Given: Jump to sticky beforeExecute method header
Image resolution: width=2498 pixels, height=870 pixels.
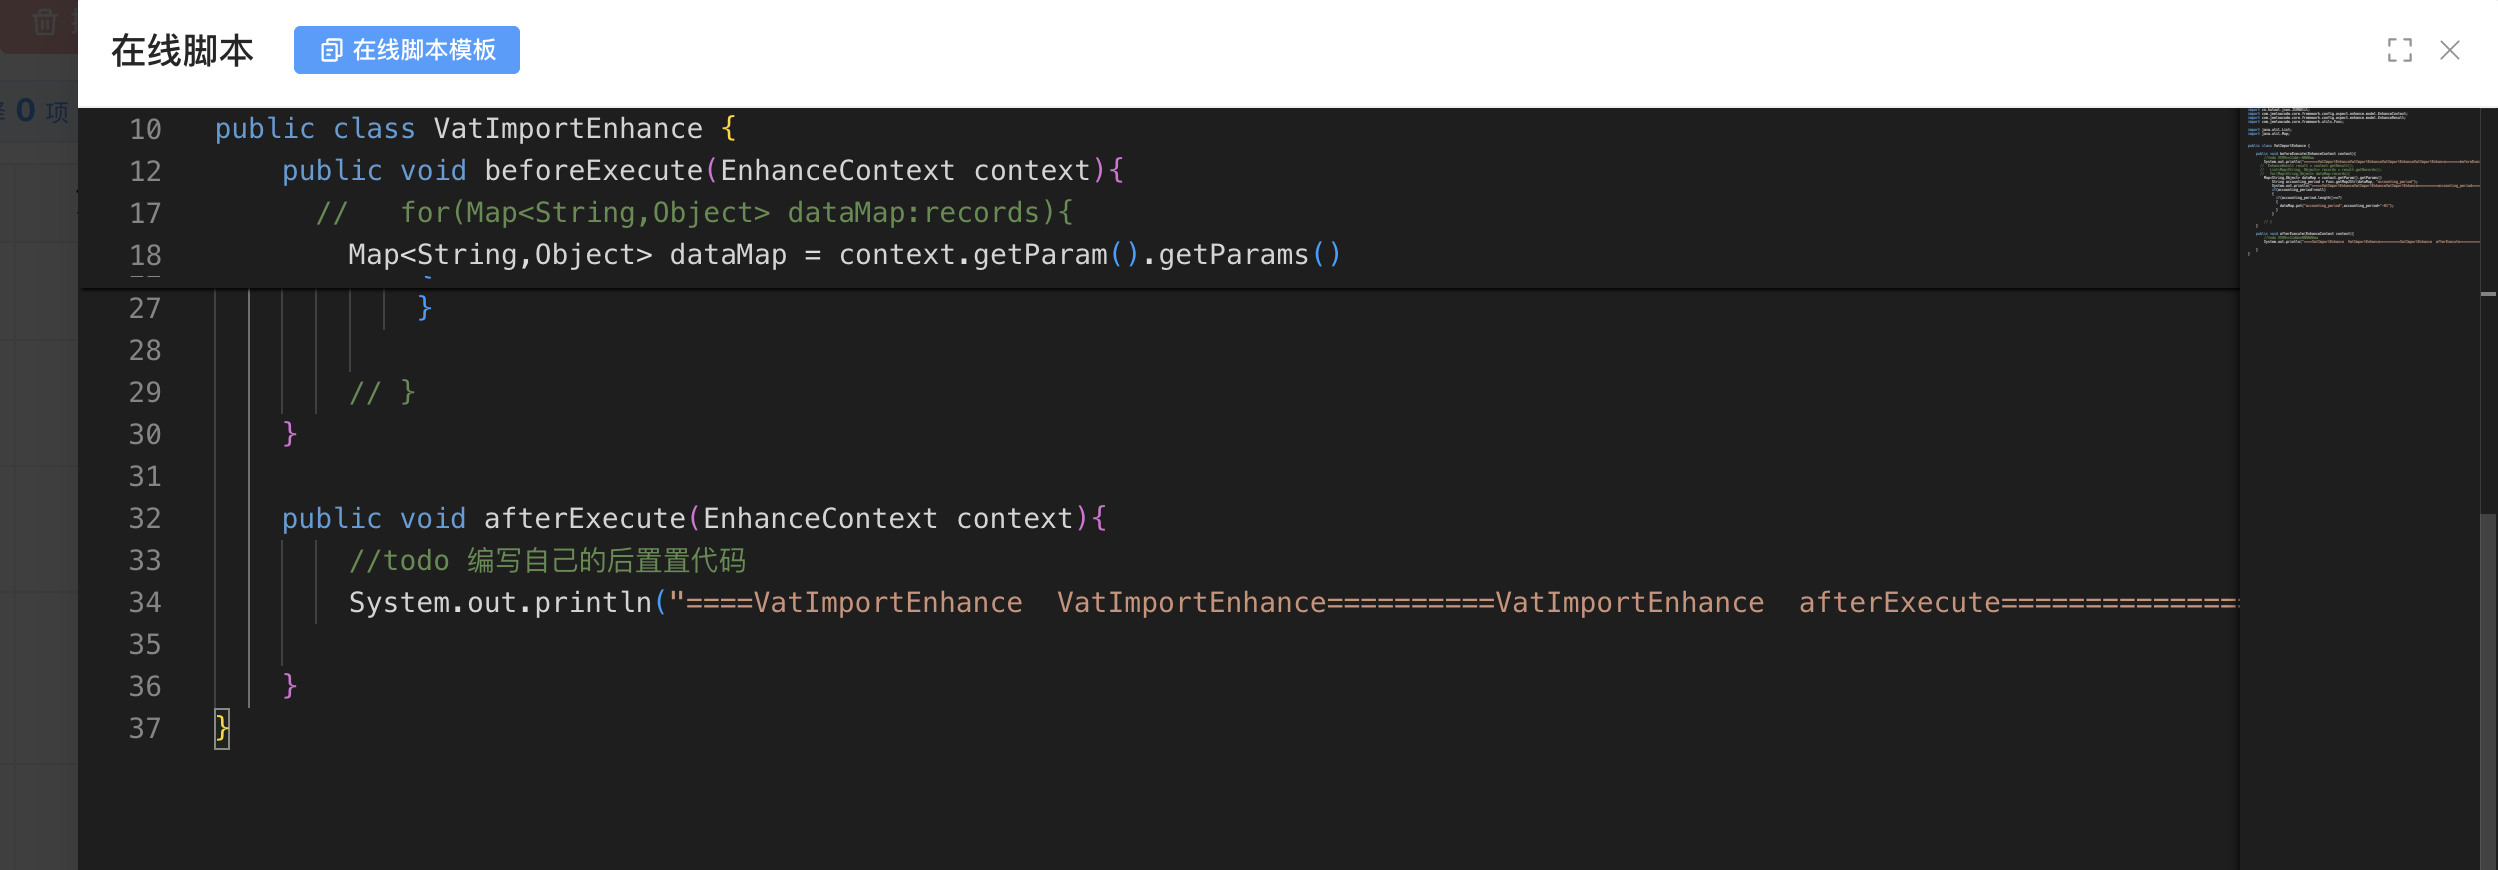Looking at the screenshot, I should pos(593,171).
